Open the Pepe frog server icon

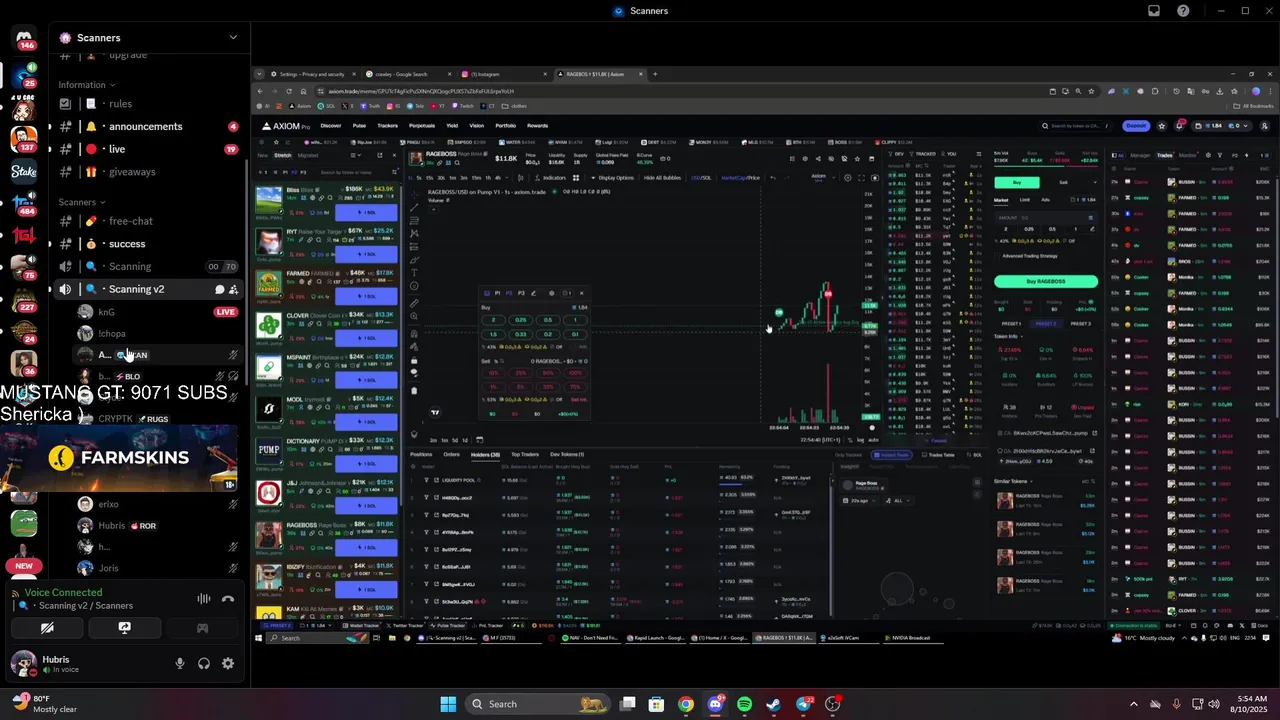point(24,523)
